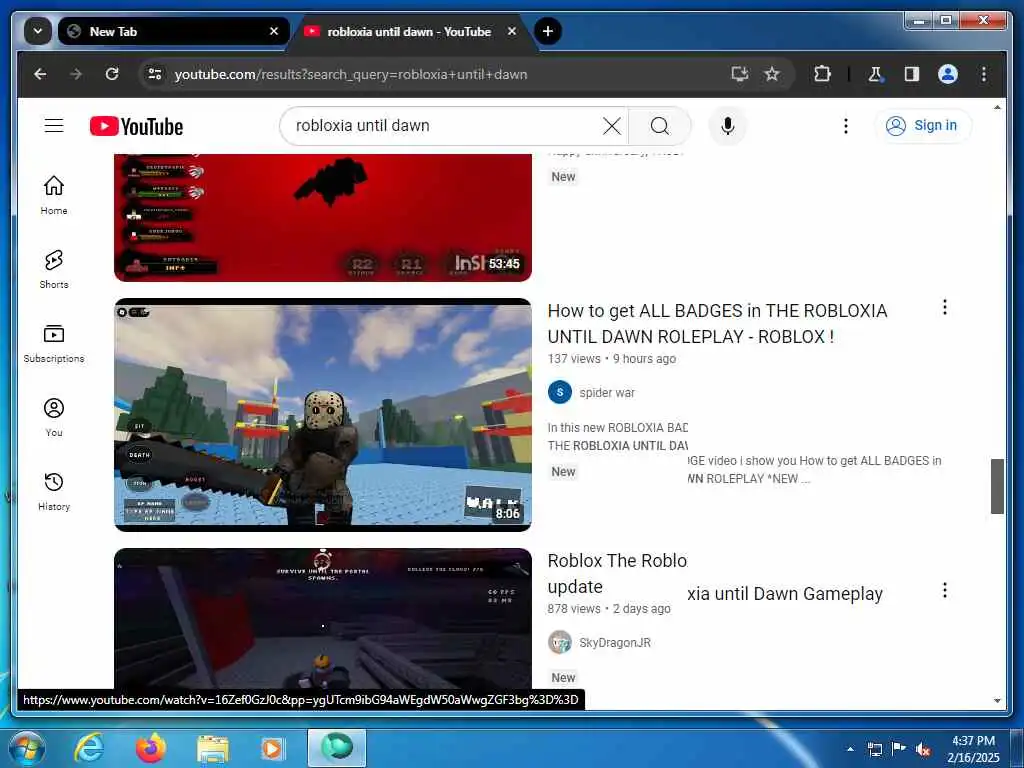Open the SkyDragonJR channel name
1024x768 pixels.
[x=615, y=643]
